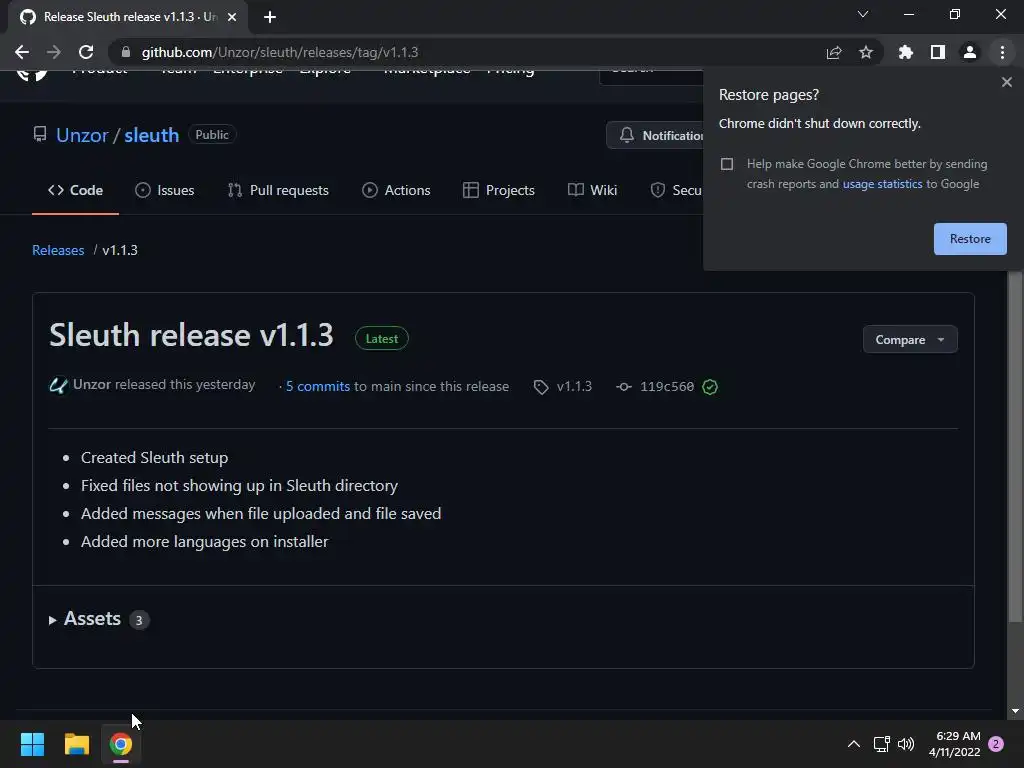Viewport: 1024px width, 768px height.
Task: Click the green Latest badge
Action: point(381,338)
